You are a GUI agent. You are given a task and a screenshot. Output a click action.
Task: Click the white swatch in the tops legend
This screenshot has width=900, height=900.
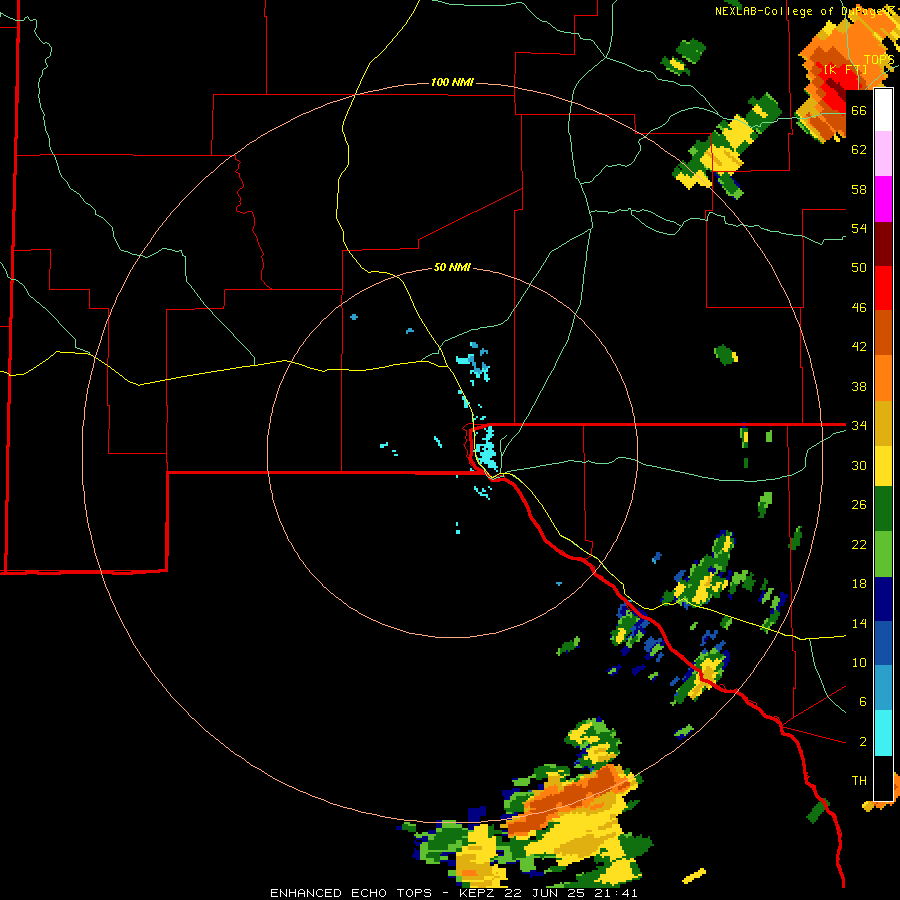coord(883,110)
